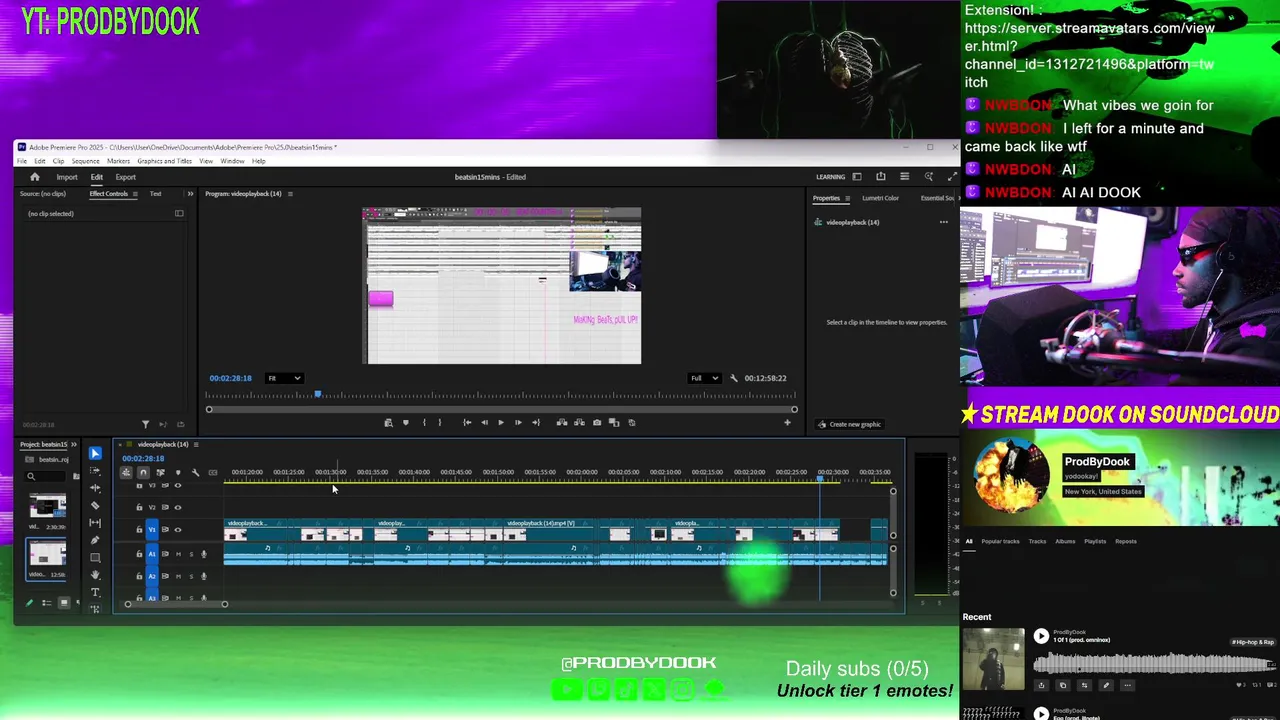
Task: Click the Add Marker icon in timeline header
Action: point(178,472)
